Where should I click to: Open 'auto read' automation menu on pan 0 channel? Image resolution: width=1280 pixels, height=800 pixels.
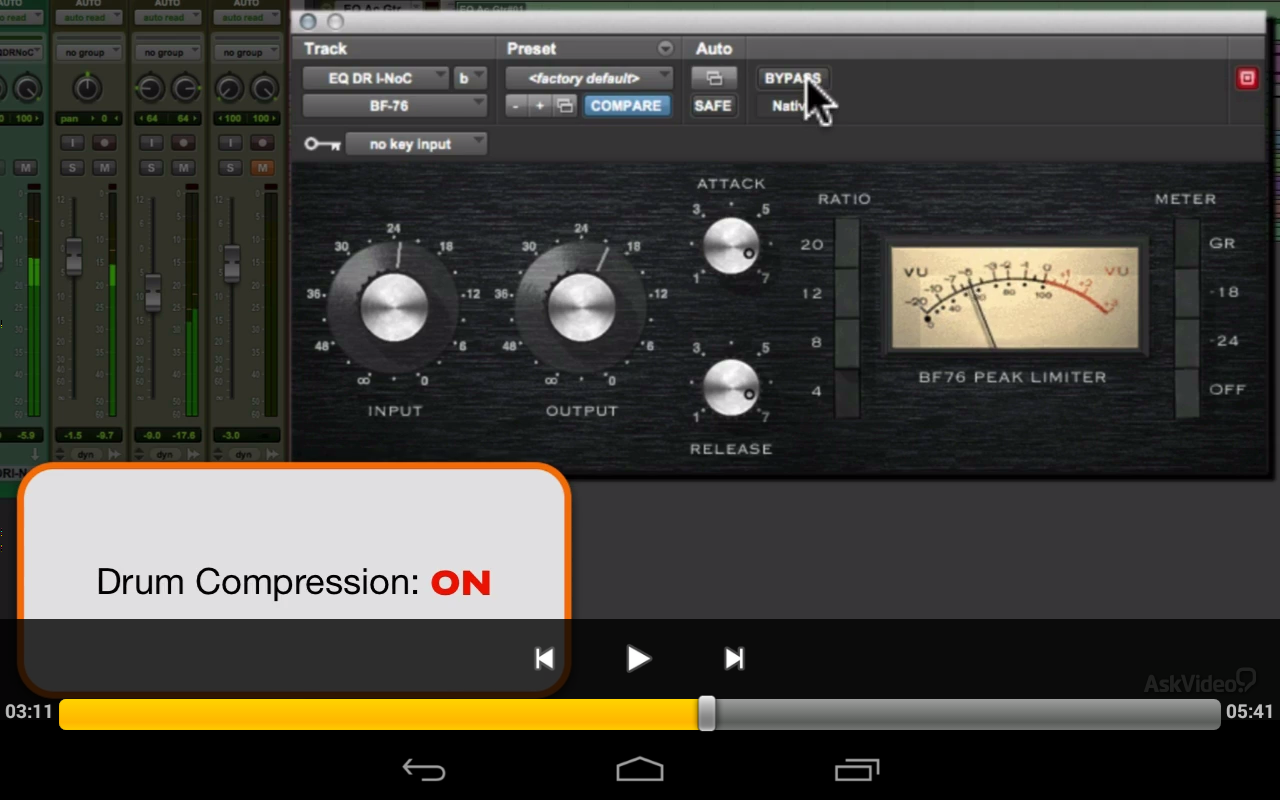(88, 18)
